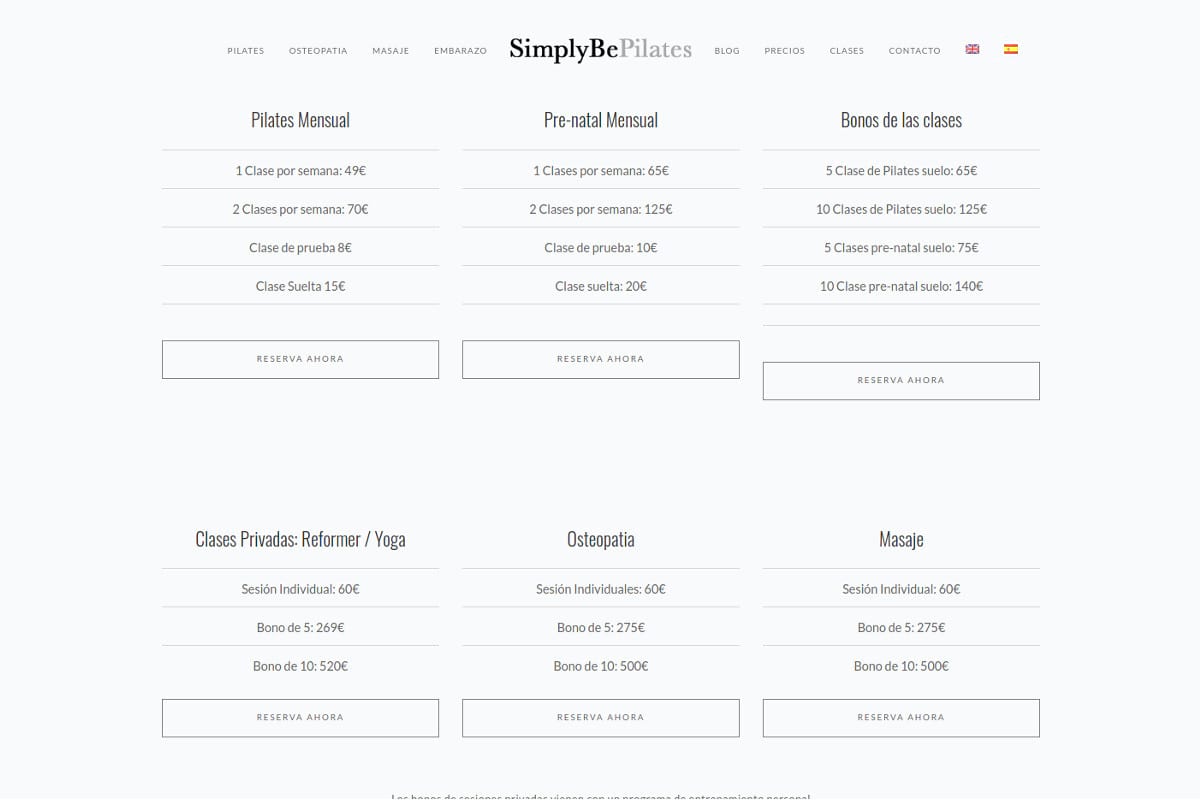
Task: Switch site language to English flag
Action: tap(972, 49)
